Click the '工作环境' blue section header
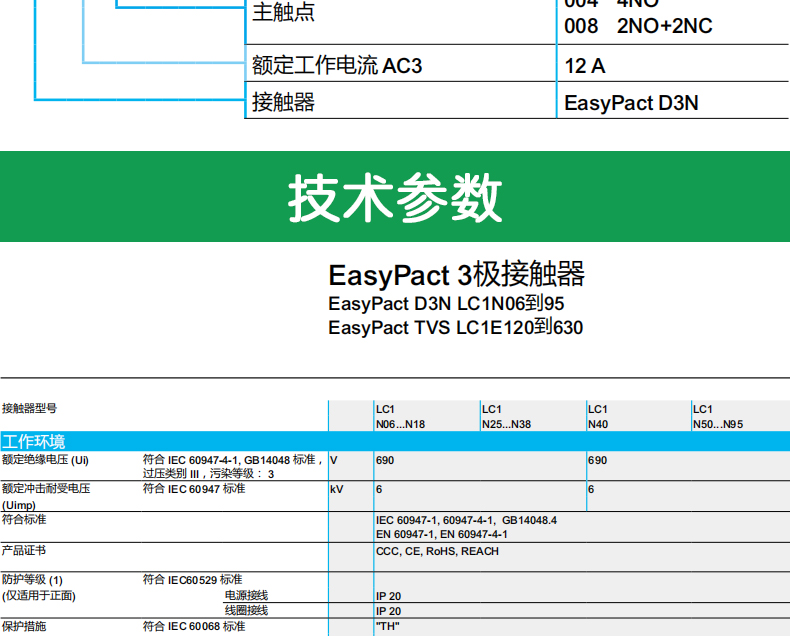This screenshot has height=636, width=790. [x=395, y=441]
